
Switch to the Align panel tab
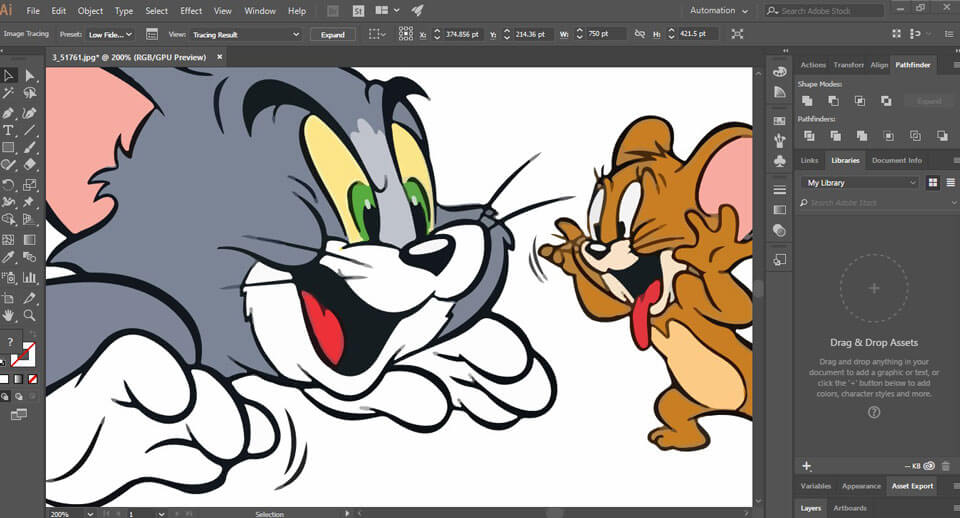[x=879, y=65]
